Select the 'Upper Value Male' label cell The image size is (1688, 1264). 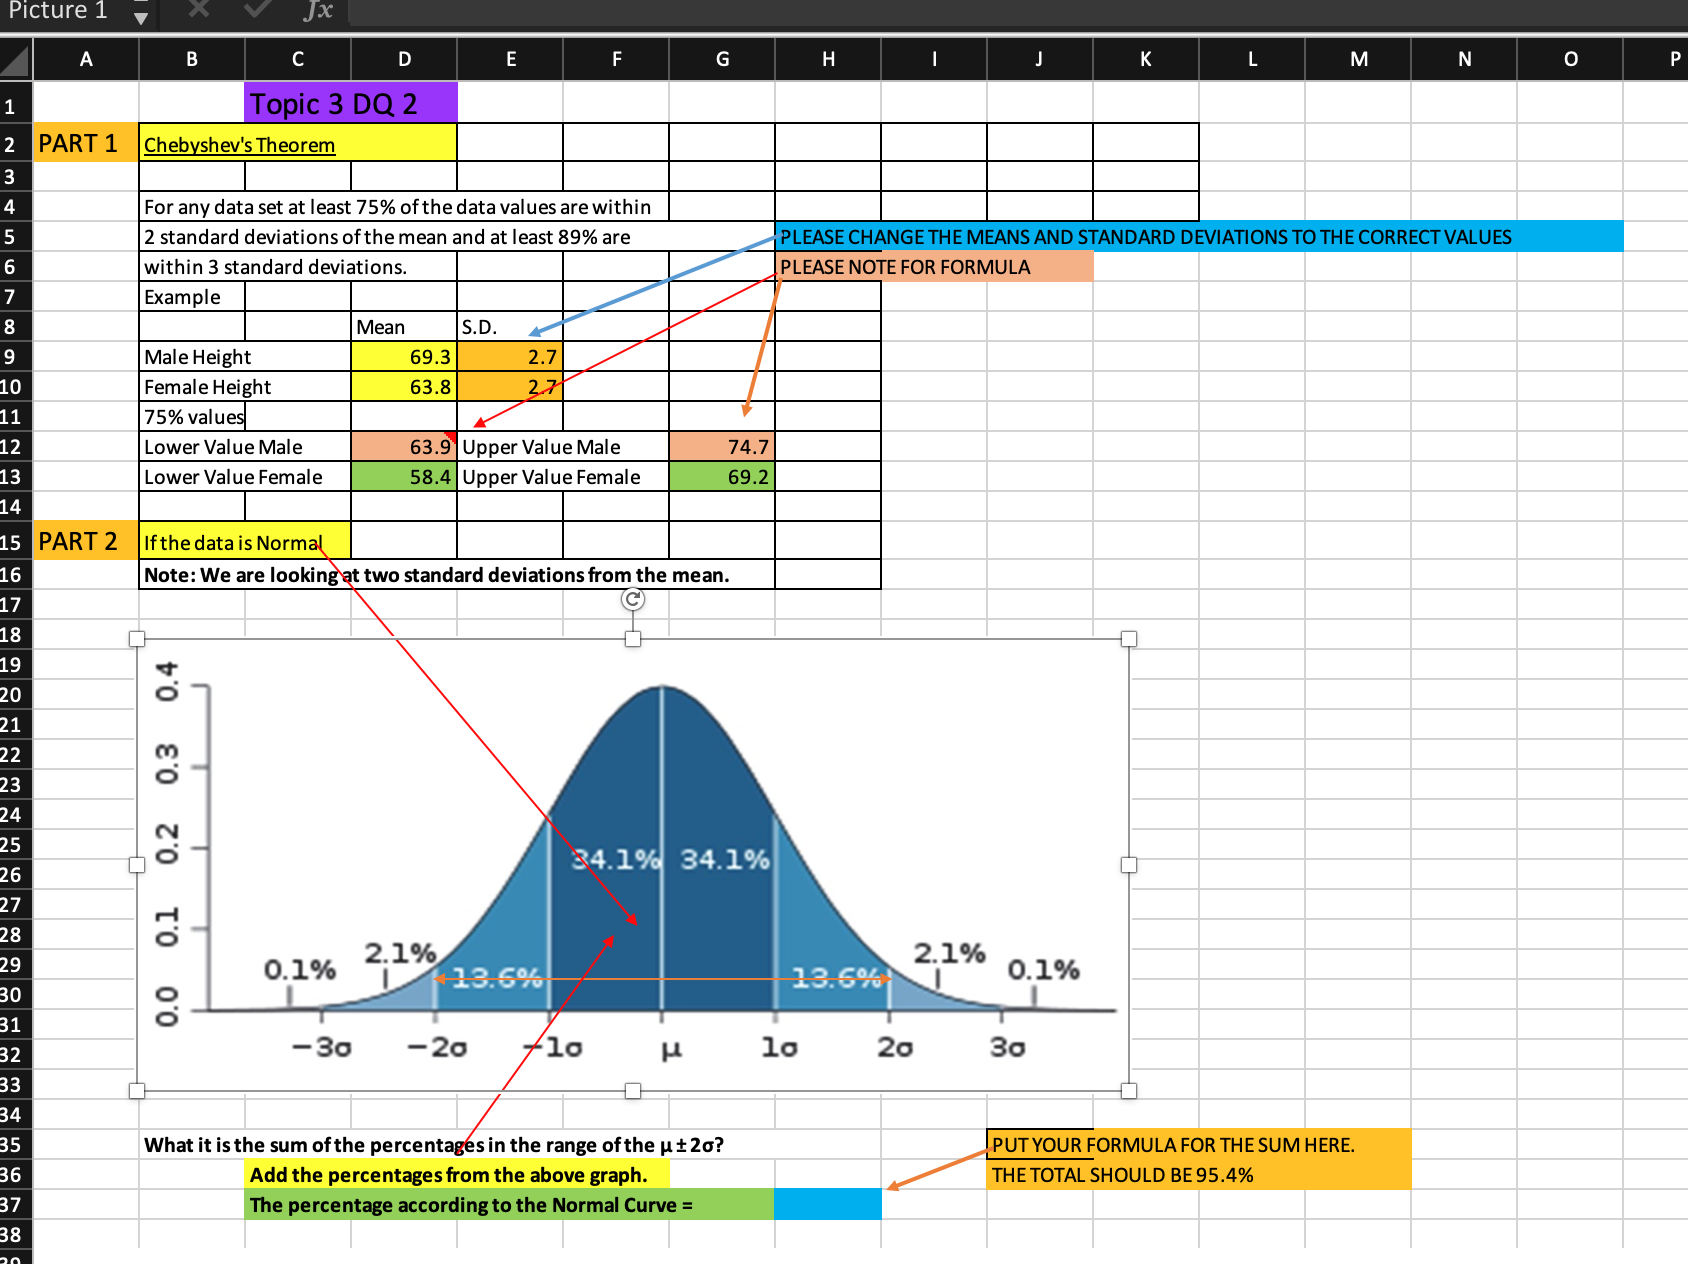563,447
